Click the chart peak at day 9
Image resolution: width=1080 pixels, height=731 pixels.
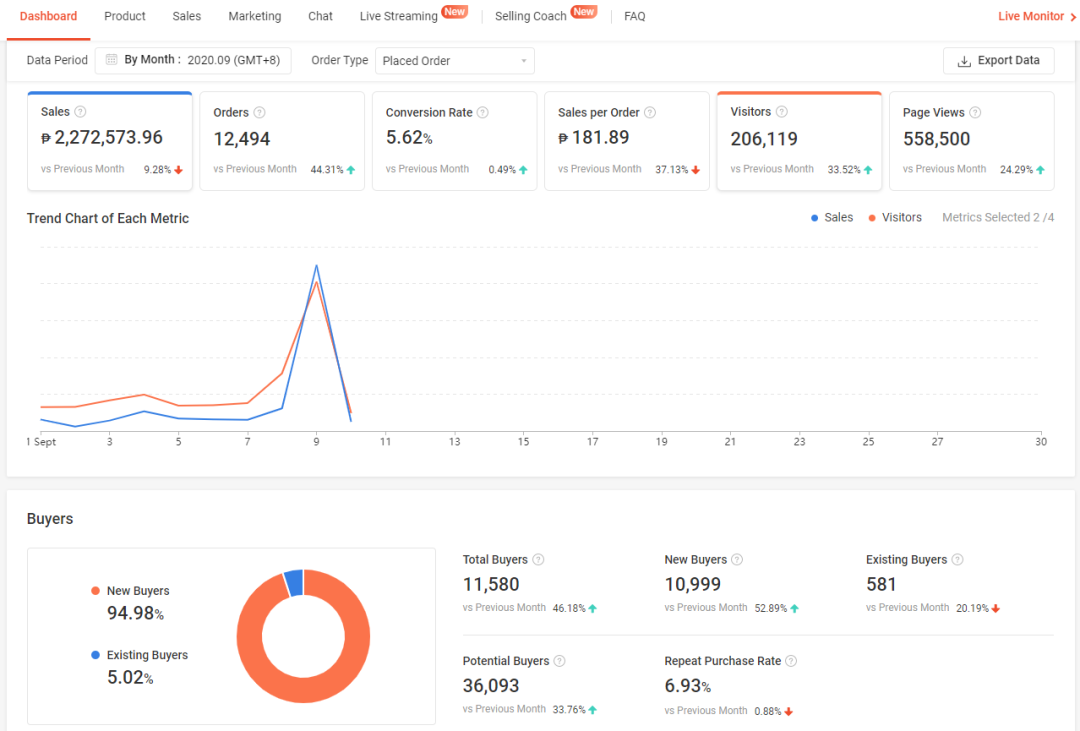point(316,266)
